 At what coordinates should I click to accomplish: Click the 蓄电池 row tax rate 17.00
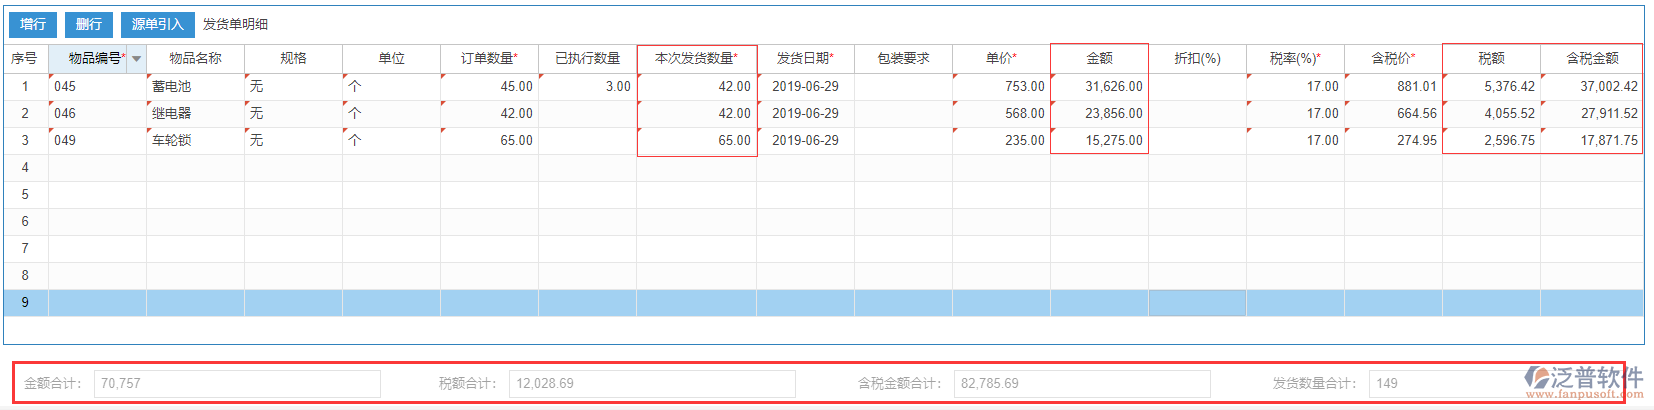[1295, 87]
